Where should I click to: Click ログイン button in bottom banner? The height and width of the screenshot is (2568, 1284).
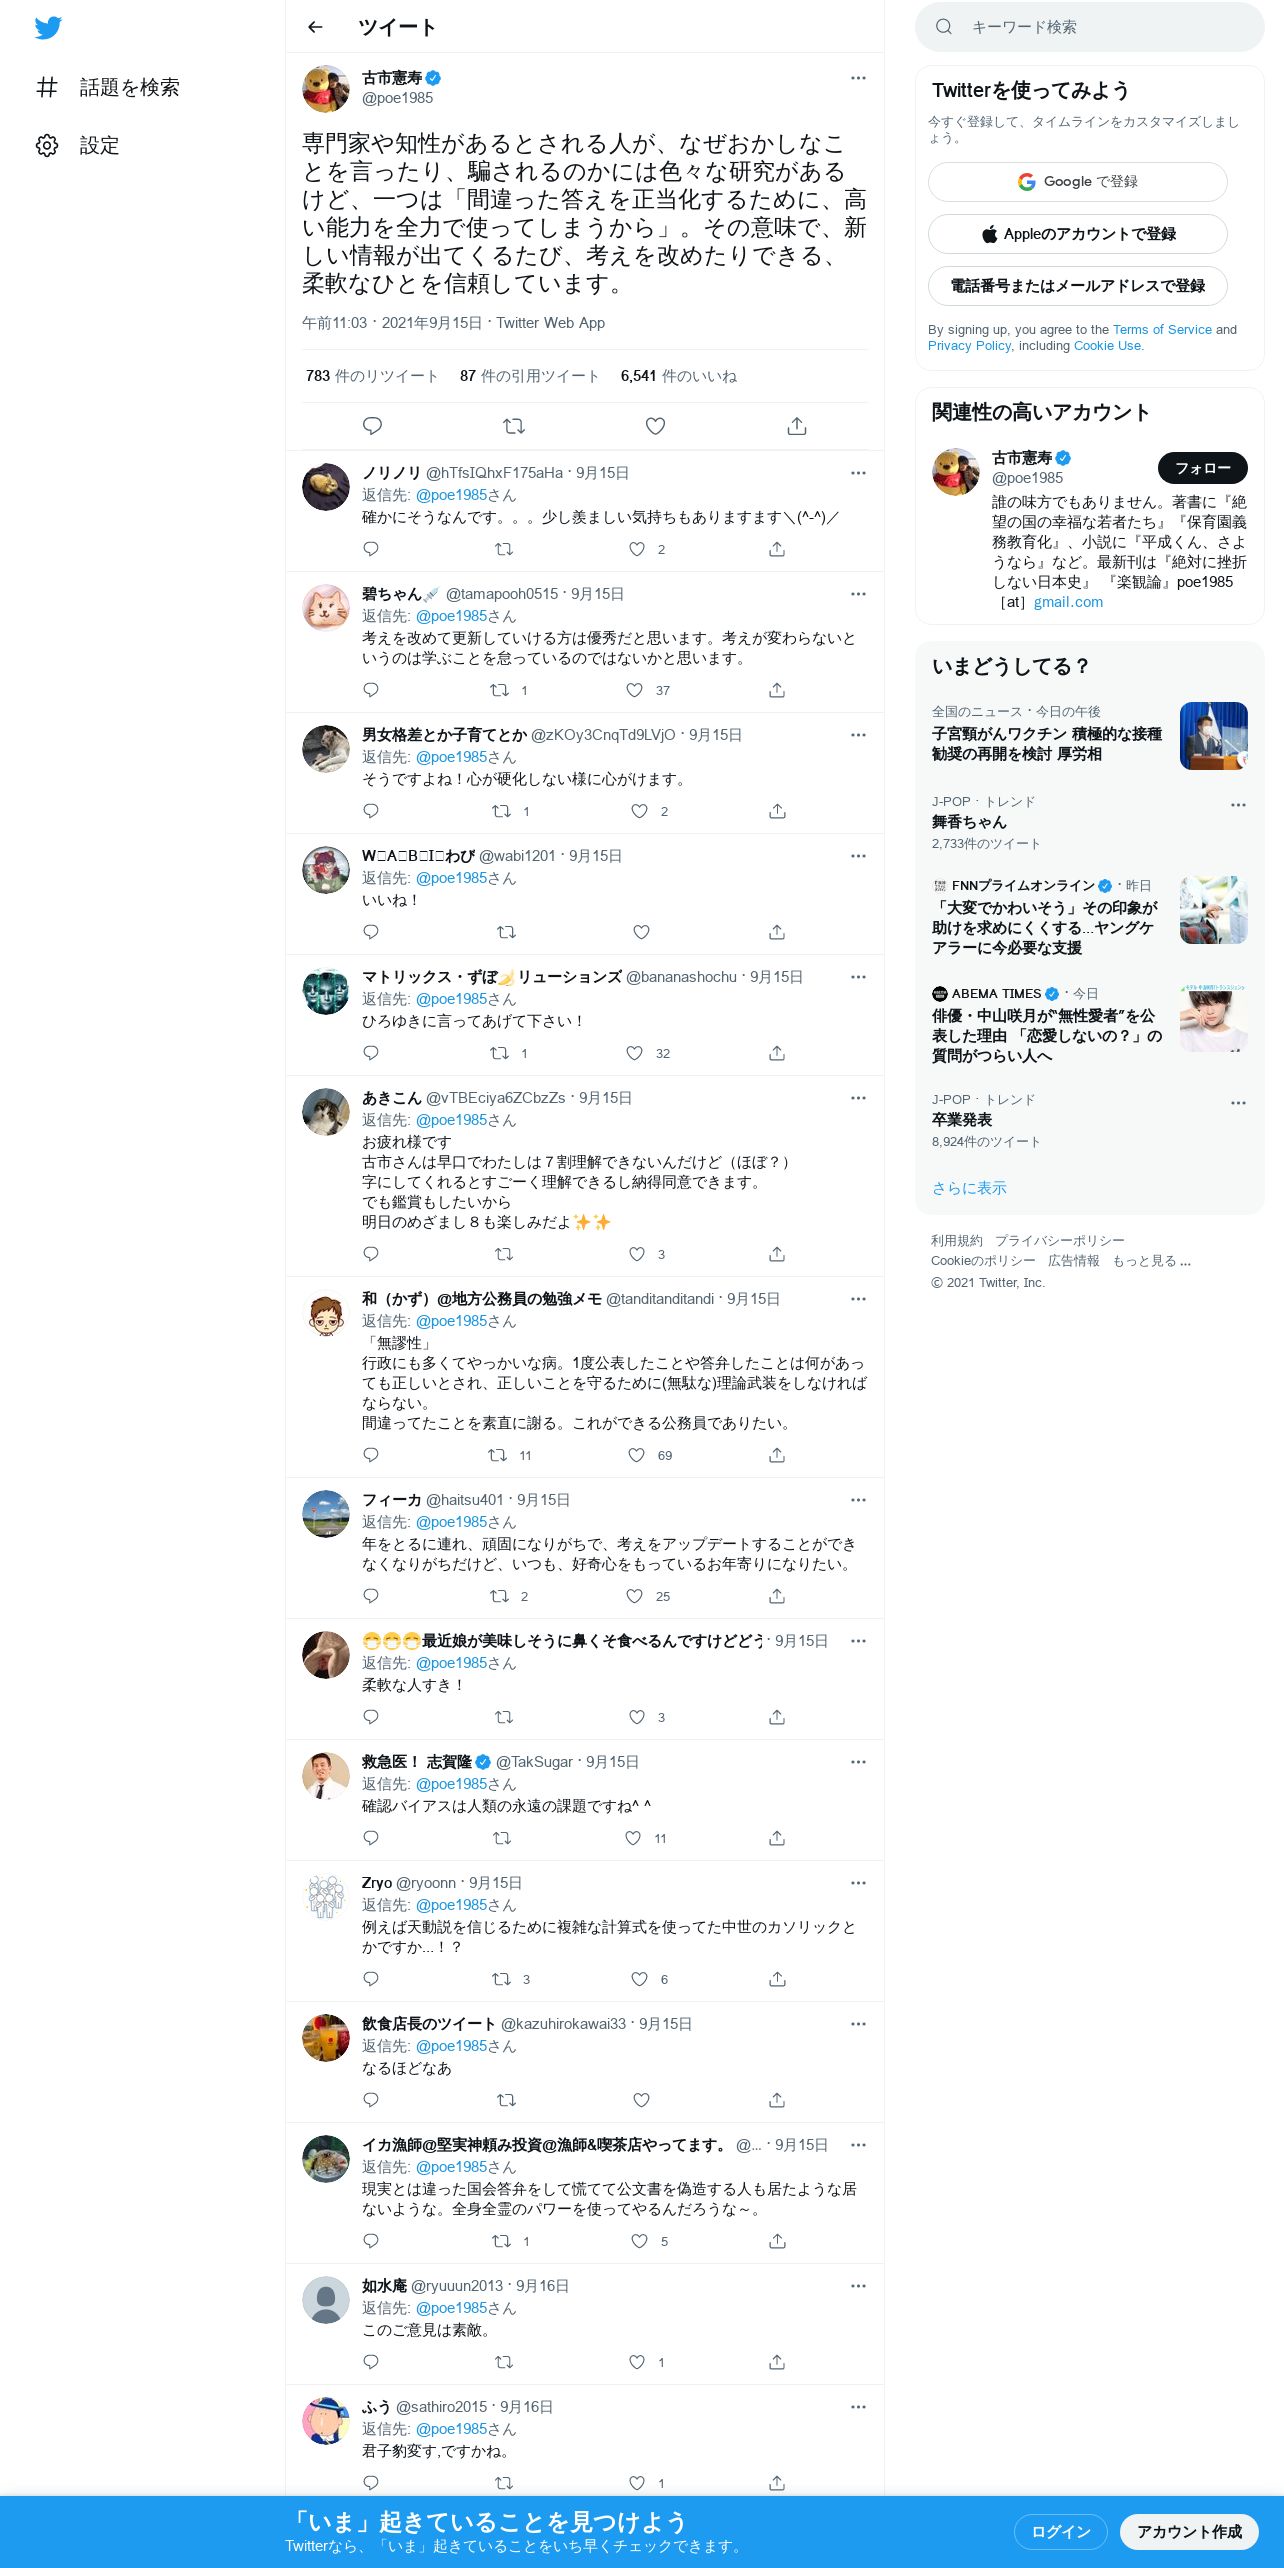[1060, 2531]
